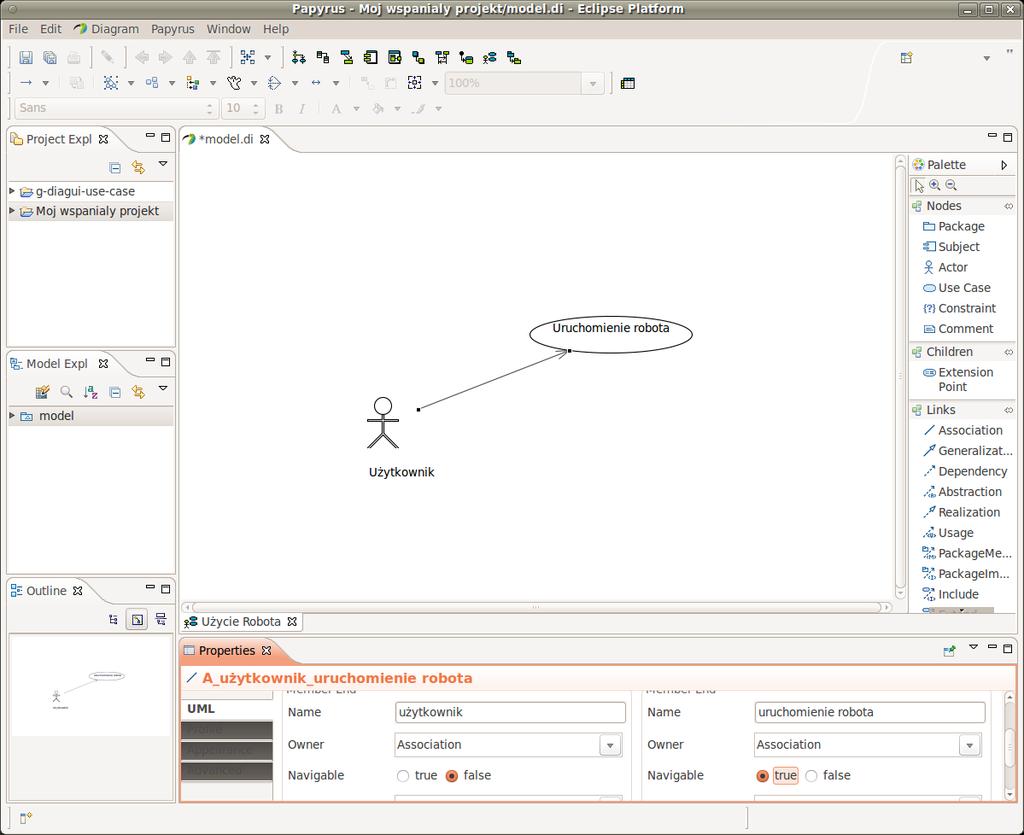Image resolution: width=1024 pixels, height=835 pixels.
Task: Select the Uruchomienie robota use case ellipse
Action: click(611, 334)
